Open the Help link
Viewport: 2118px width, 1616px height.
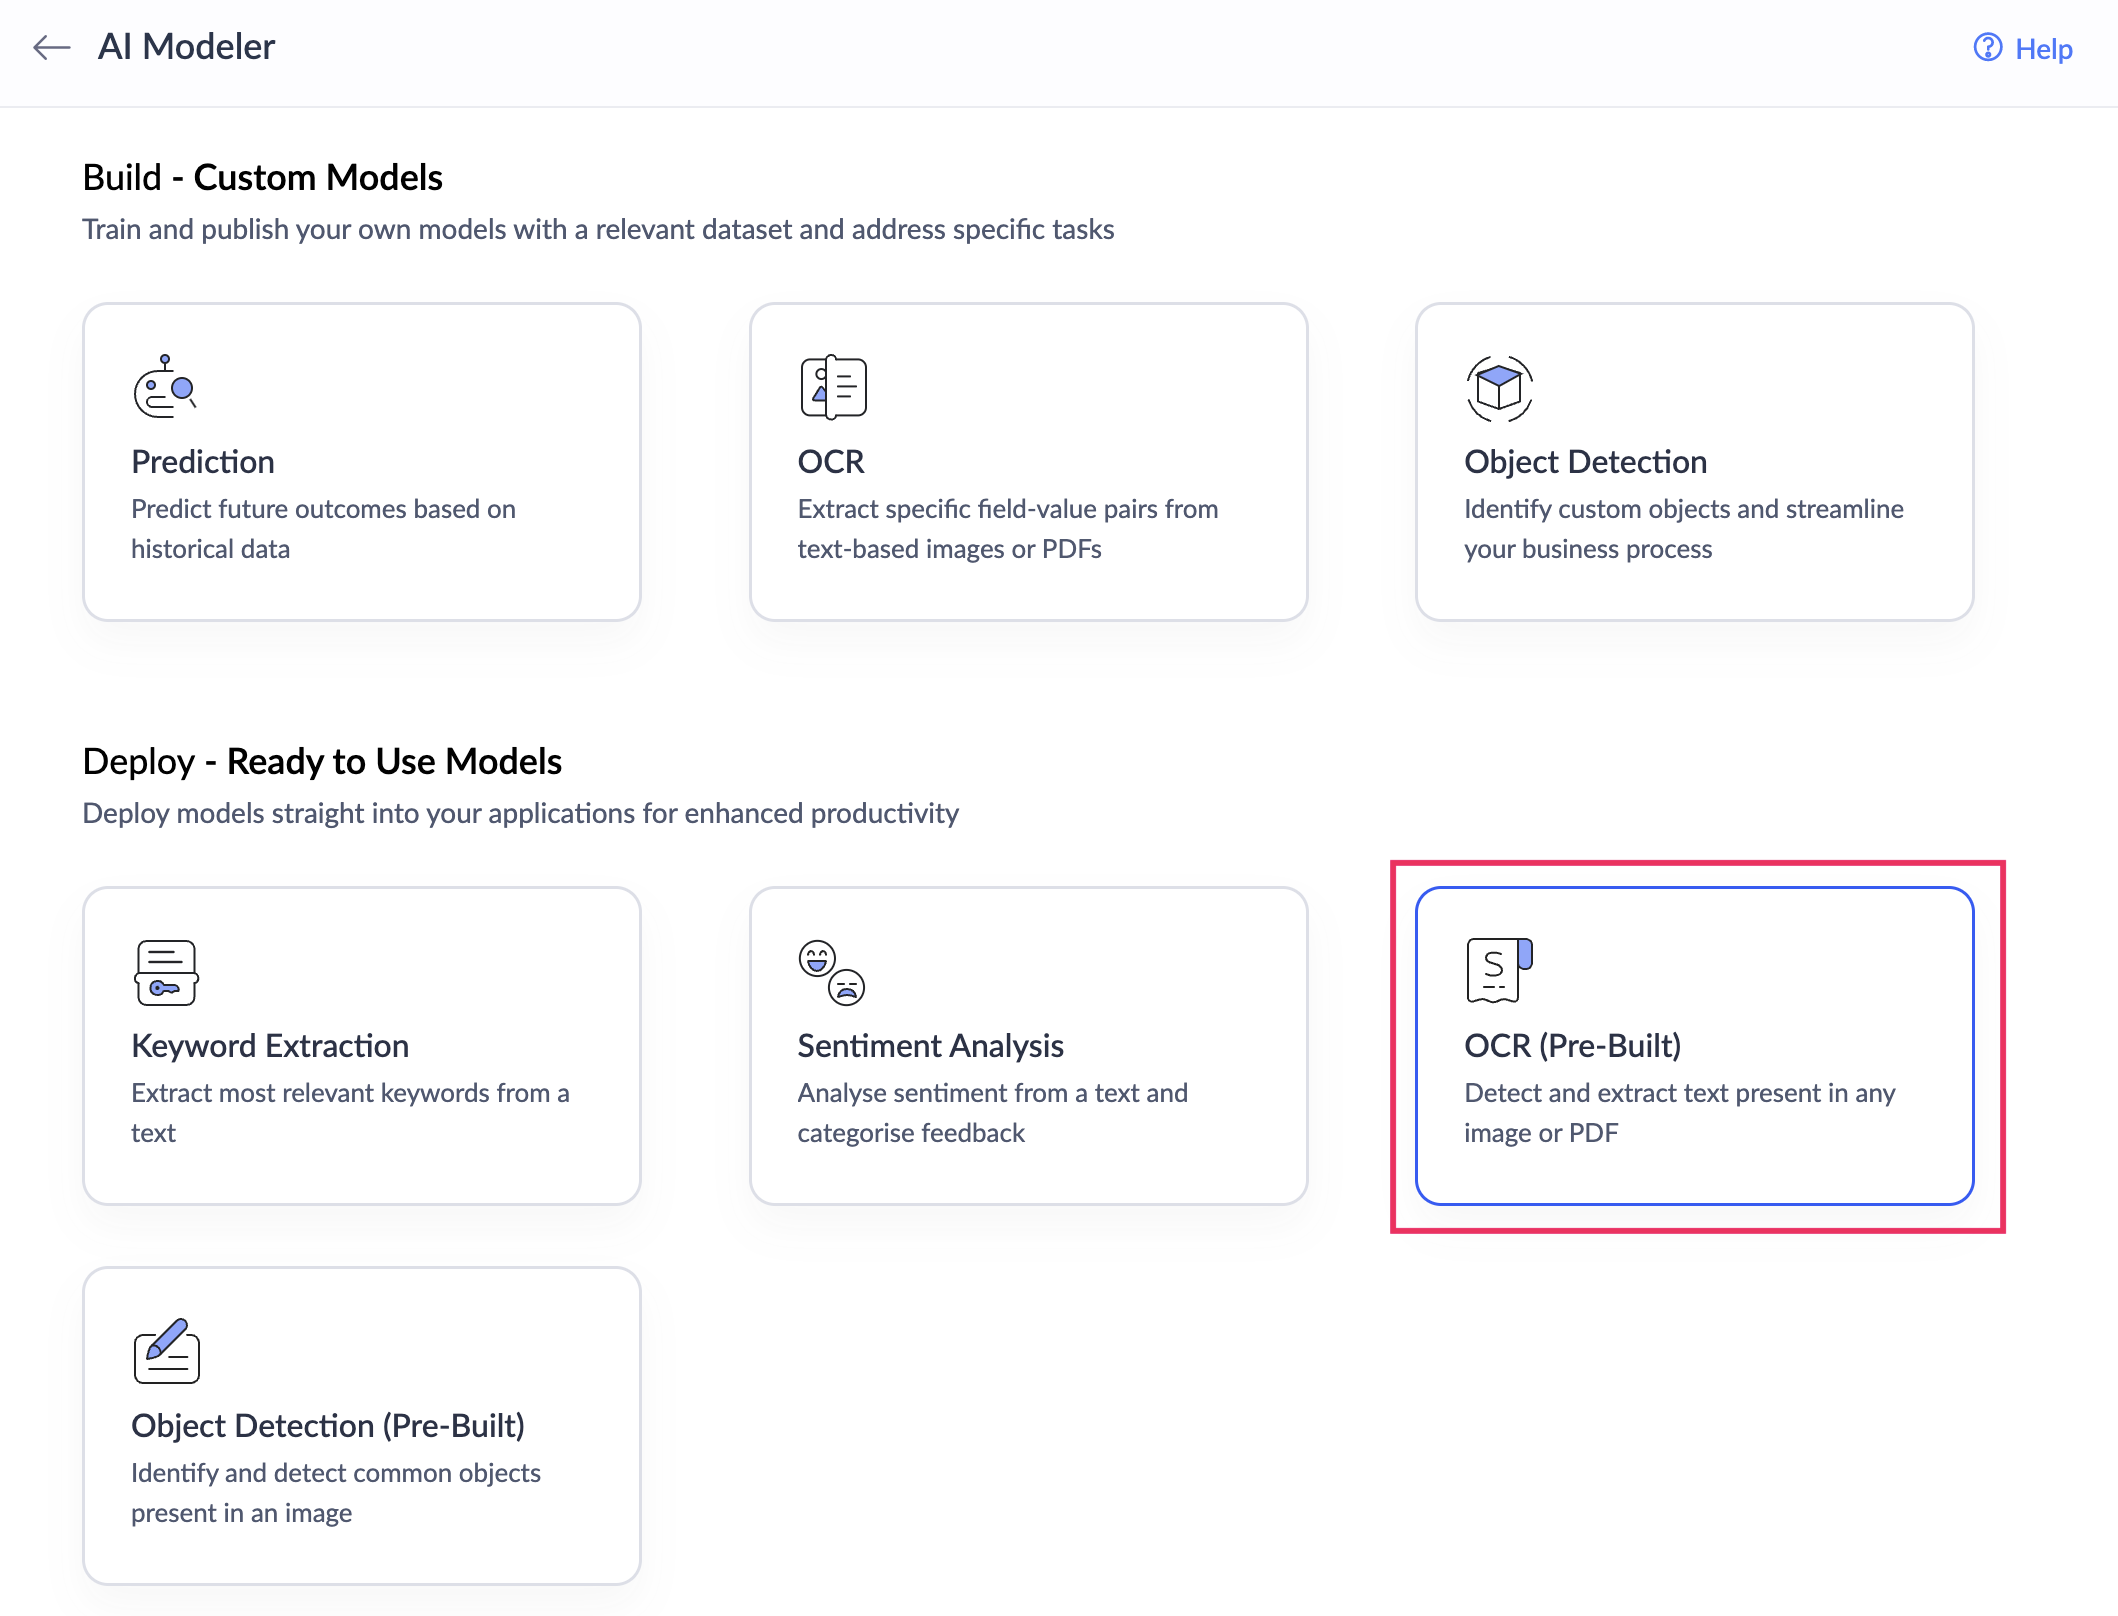2043,49
